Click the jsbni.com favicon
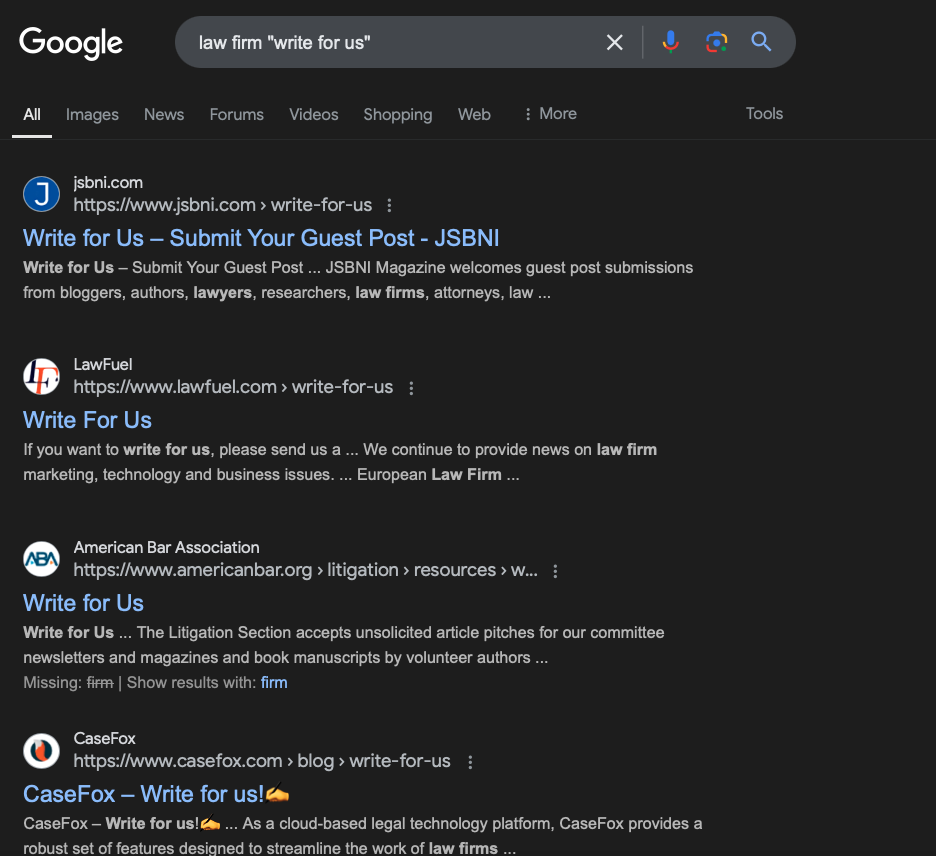936x856 pixels. click(x=41, y=194)
